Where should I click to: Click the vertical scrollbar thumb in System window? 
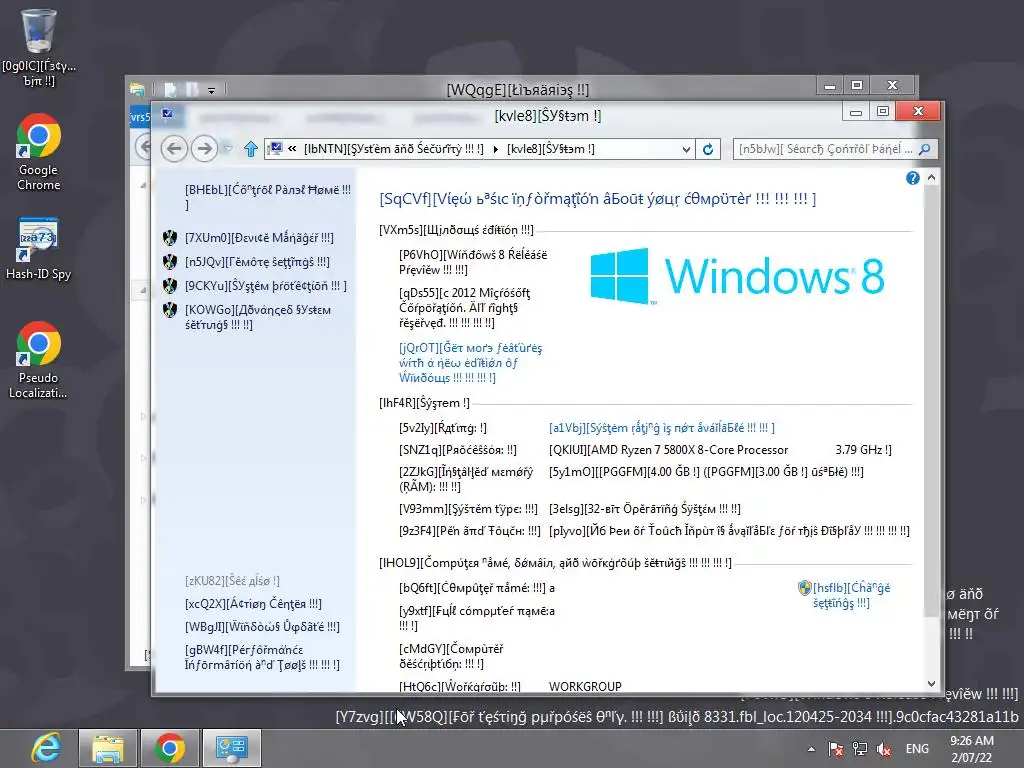pyautogui.click(x=931, y=402)
